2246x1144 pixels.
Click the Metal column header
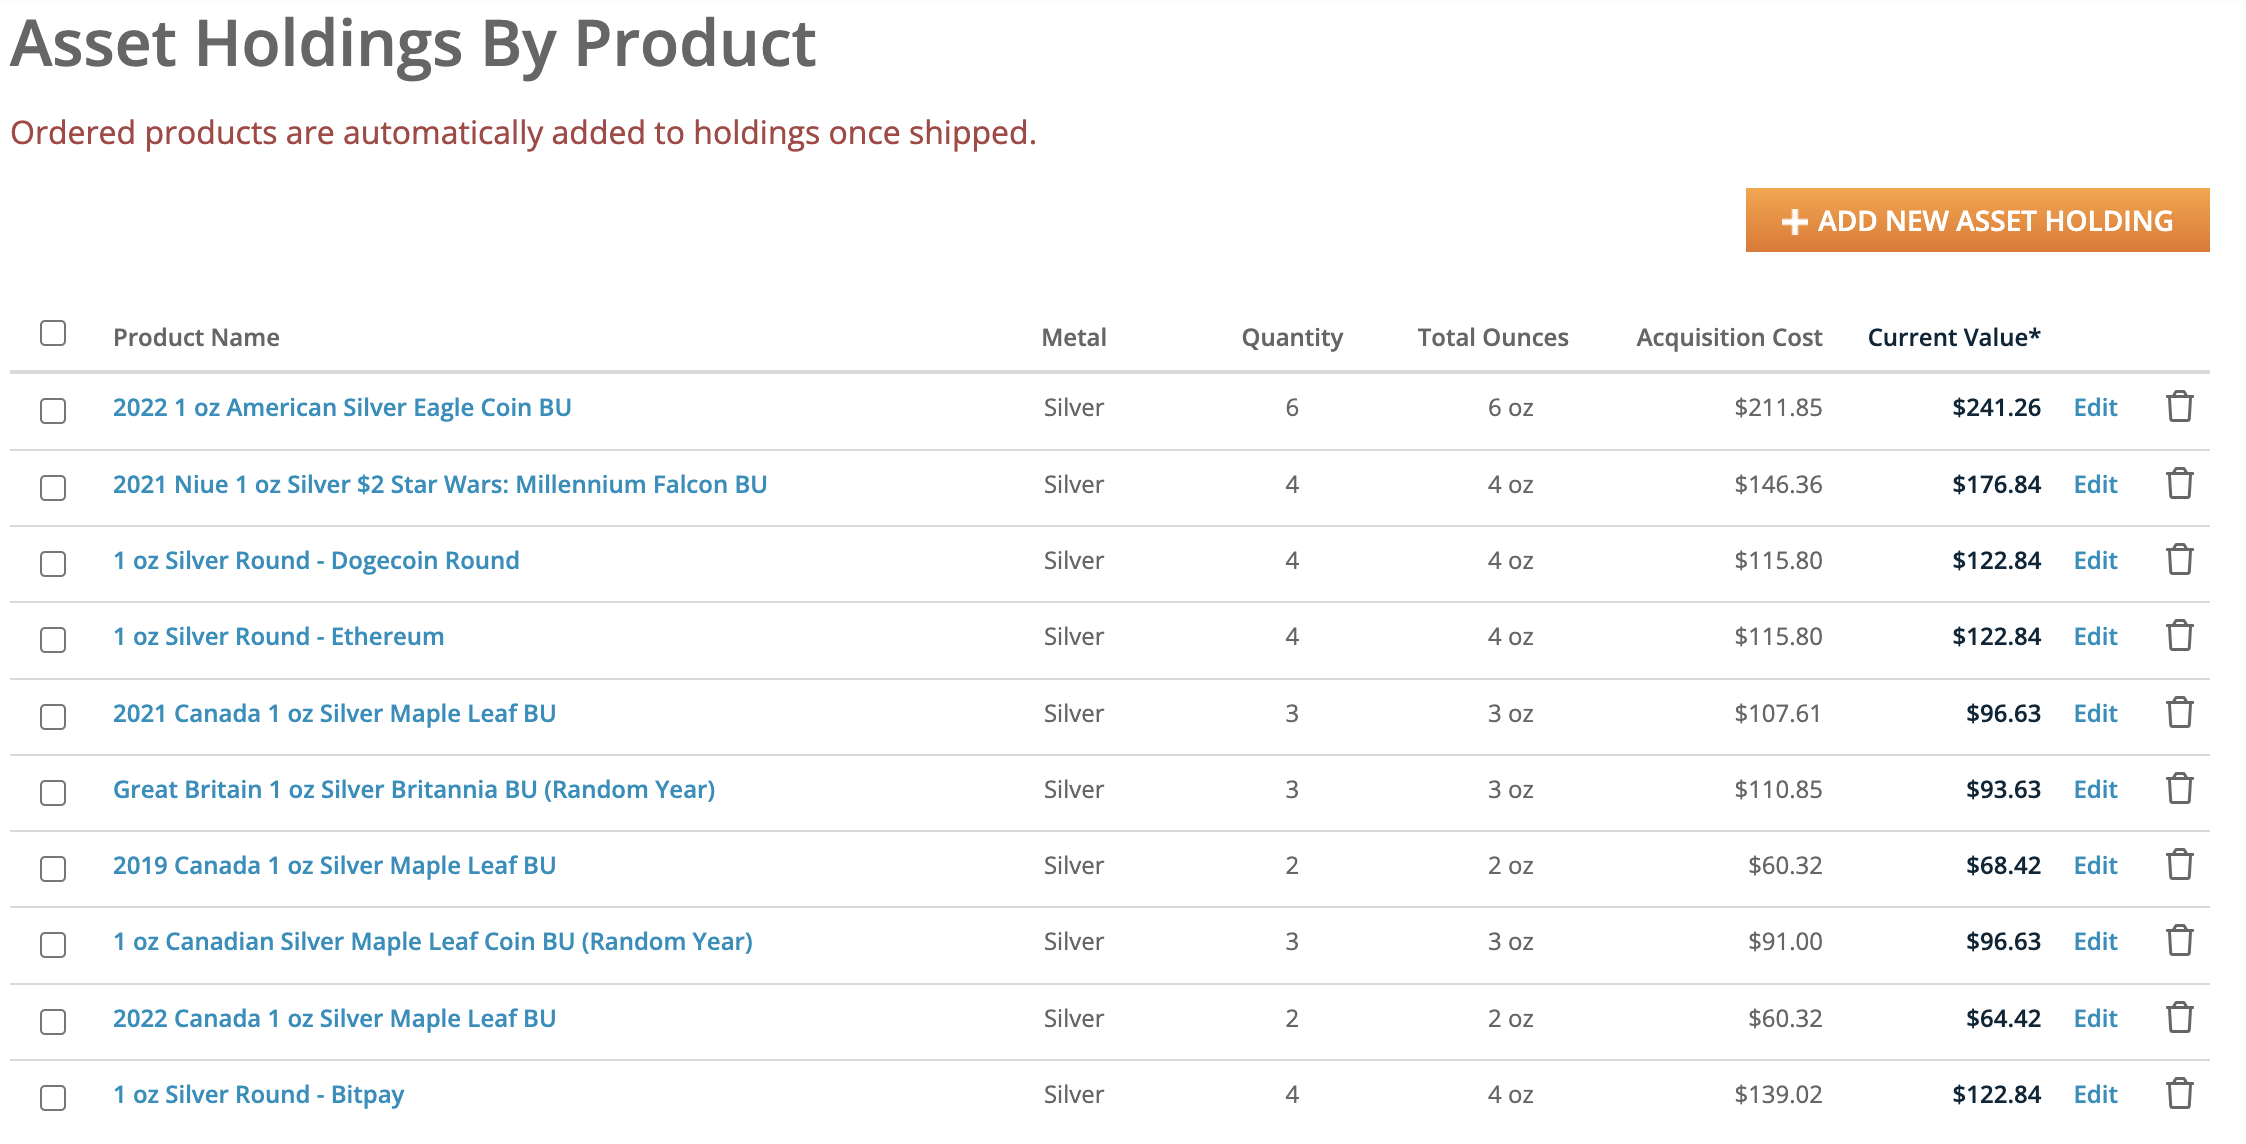[x=1074, y=337]
